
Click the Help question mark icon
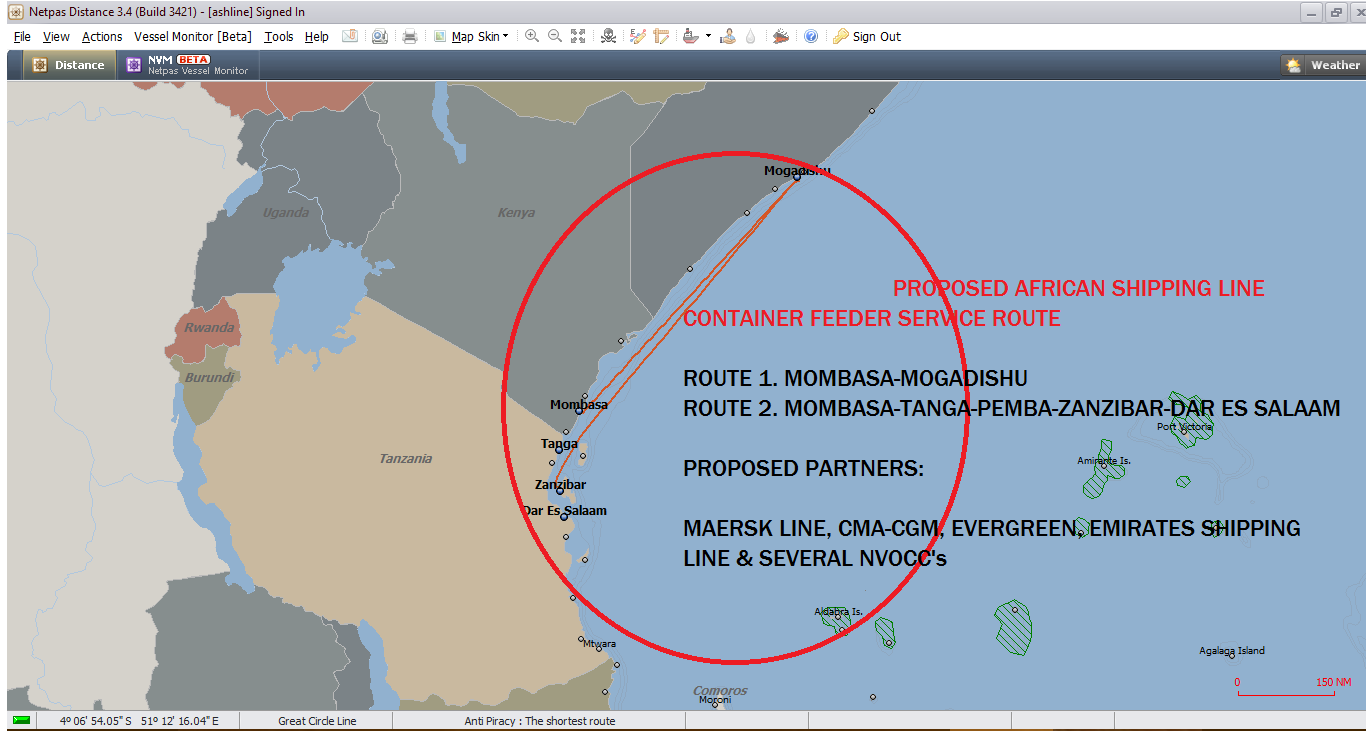(811, 35)
